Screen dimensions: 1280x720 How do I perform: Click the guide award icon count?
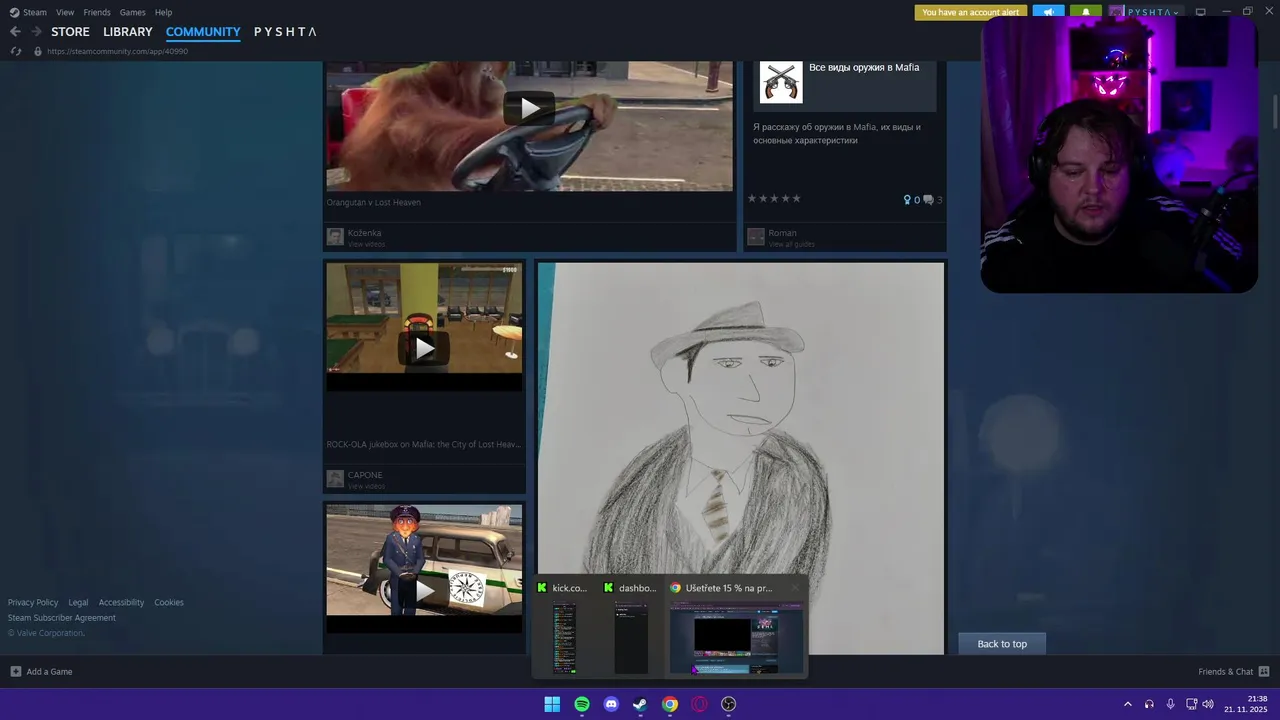911,200
